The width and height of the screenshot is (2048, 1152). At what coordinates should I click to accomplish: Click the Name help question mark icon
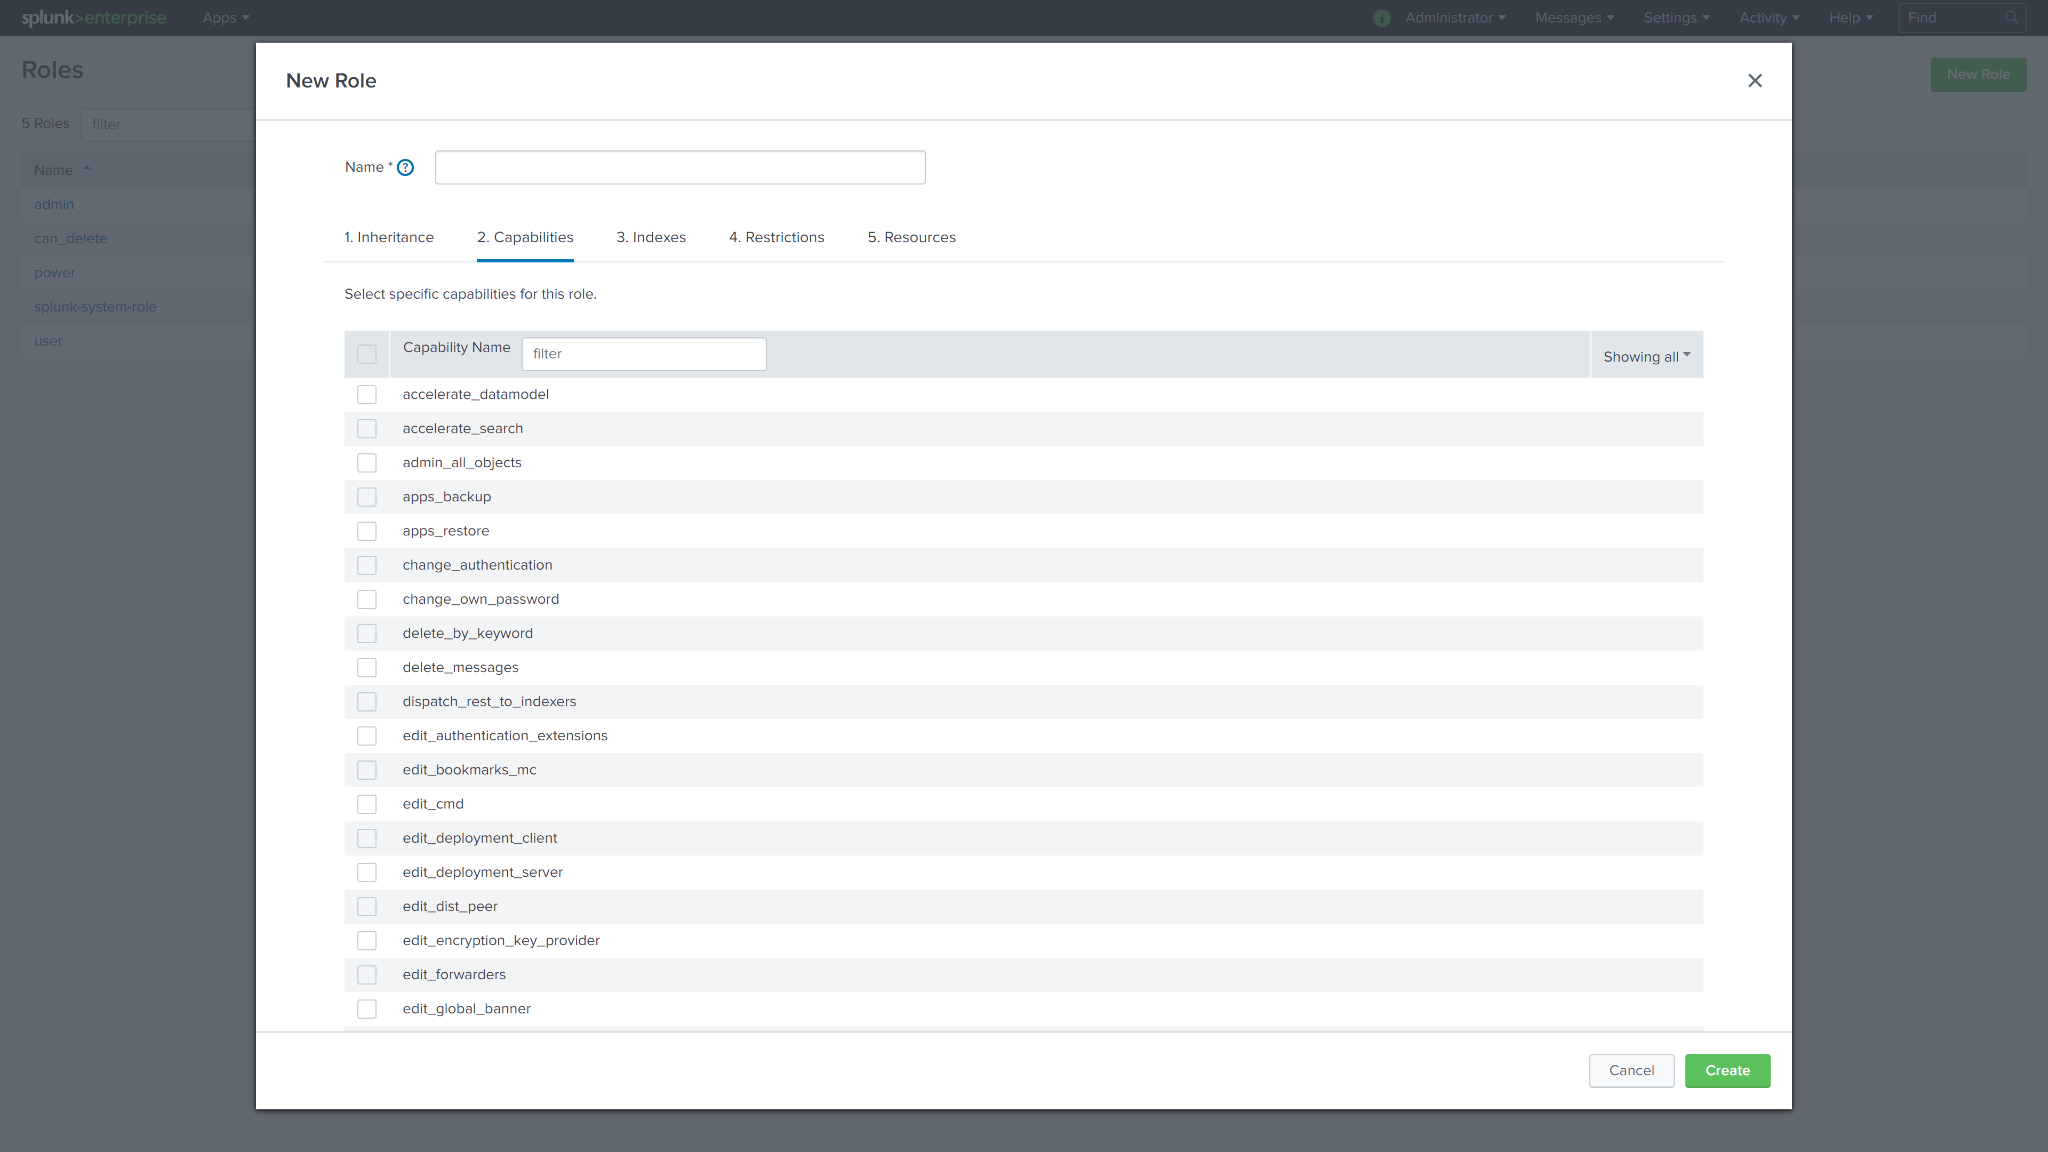click(x=405, y=168)
